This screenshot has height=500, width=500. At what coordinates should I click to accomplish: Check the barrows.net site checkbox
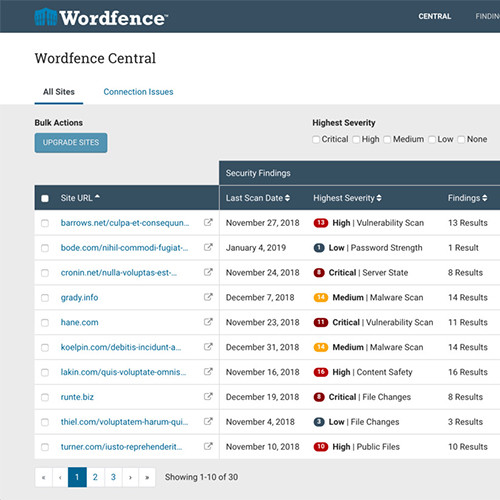click(45, 223)
